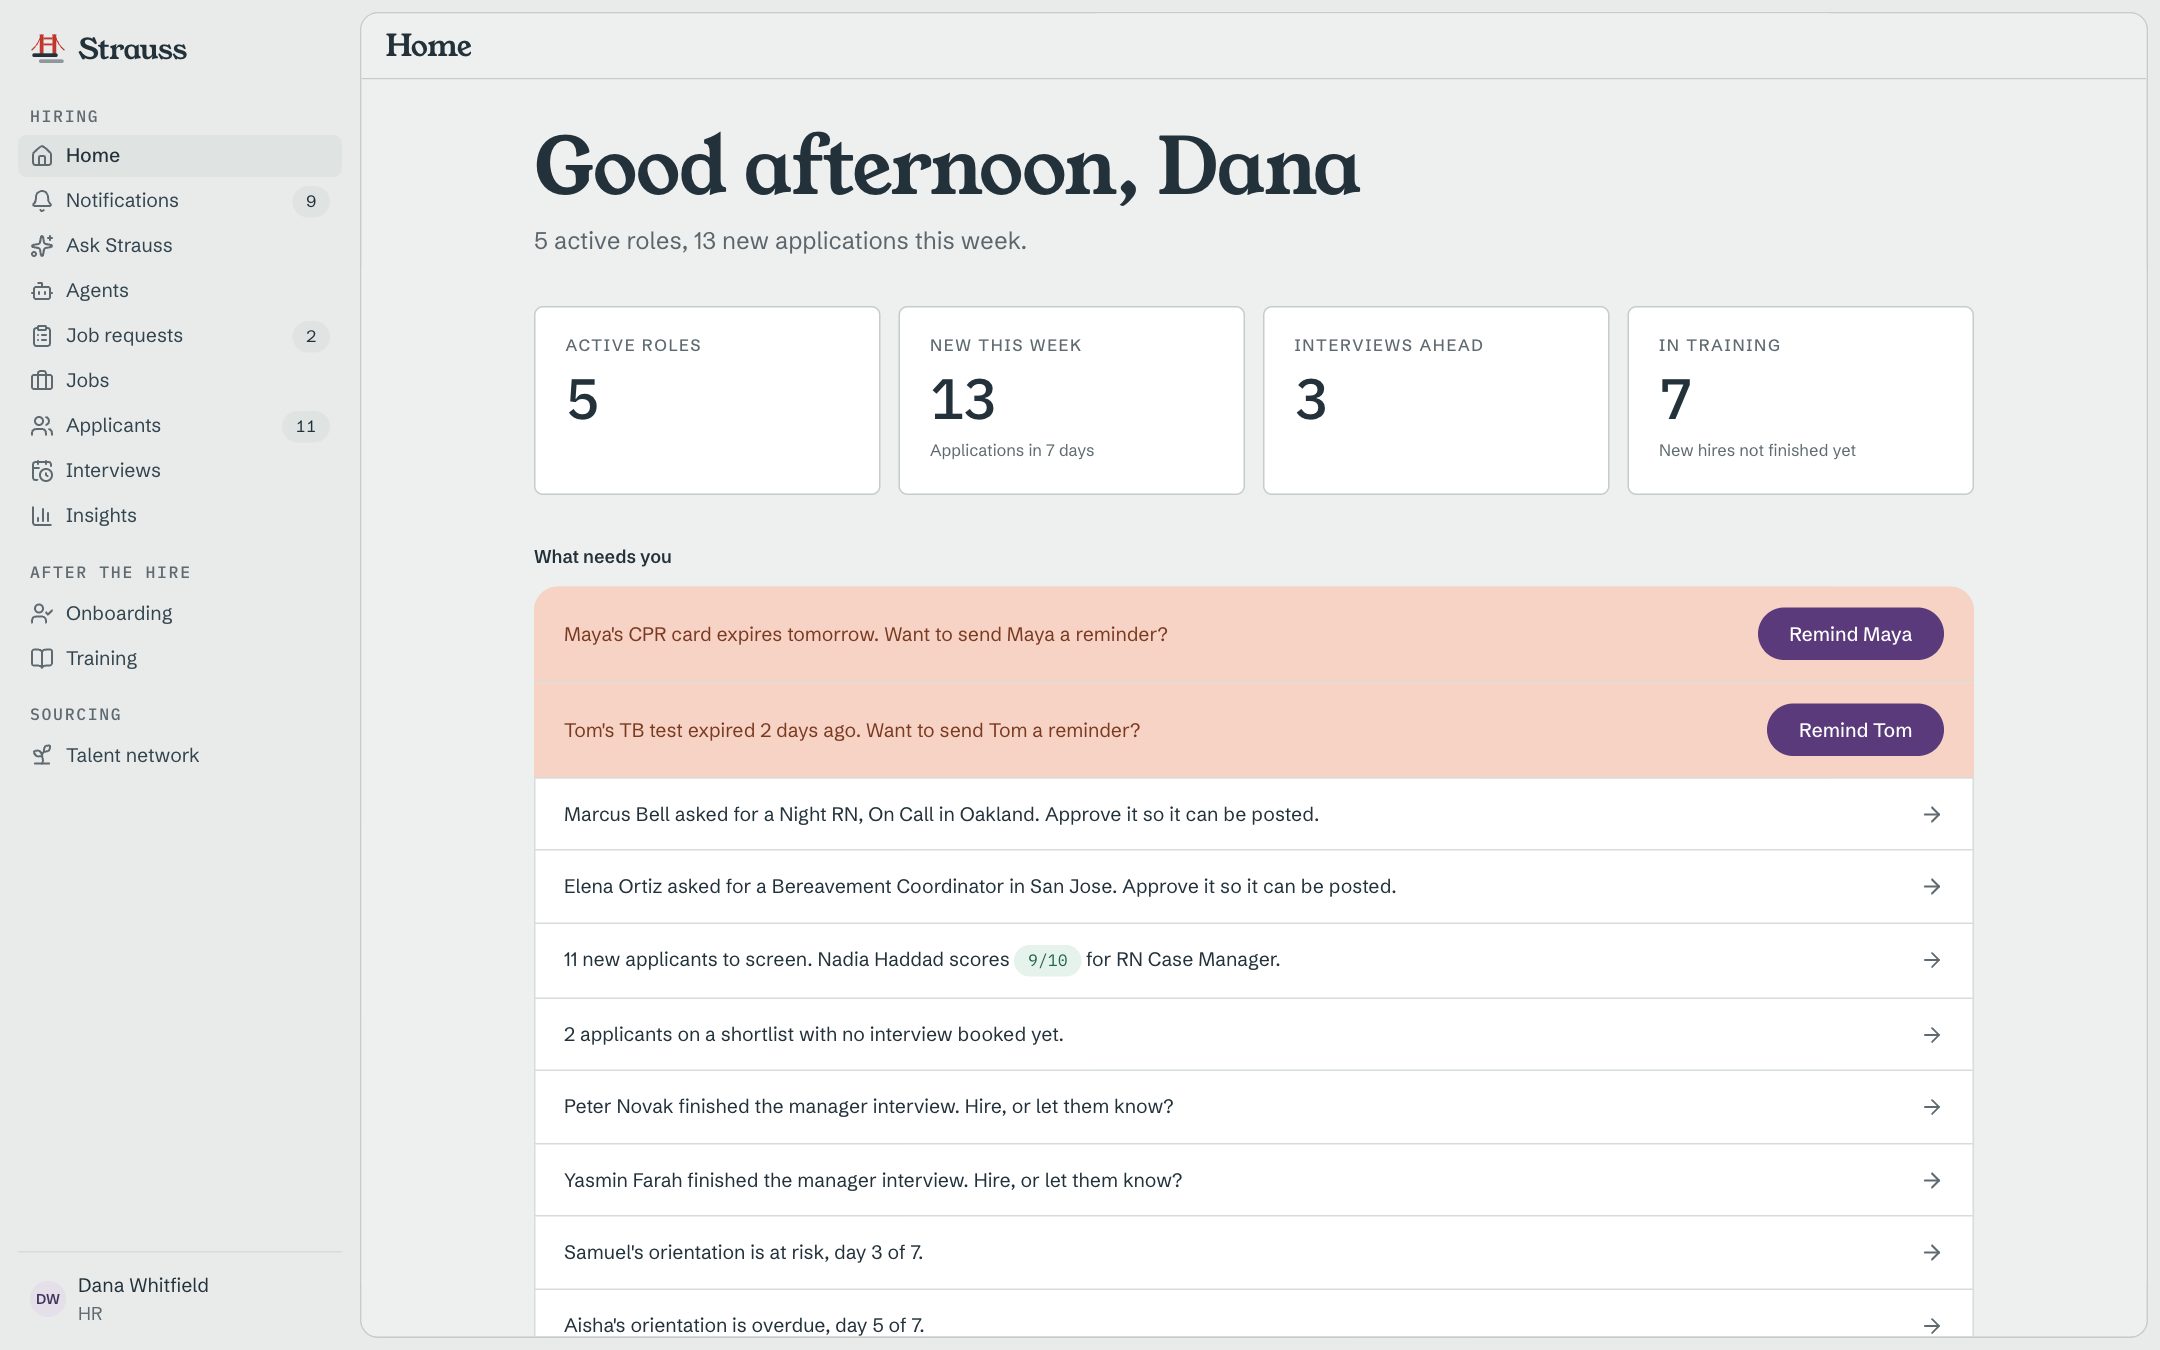Click the Jobs briefcase icon
The image size is (2160, 1350).
click(42, 381)
